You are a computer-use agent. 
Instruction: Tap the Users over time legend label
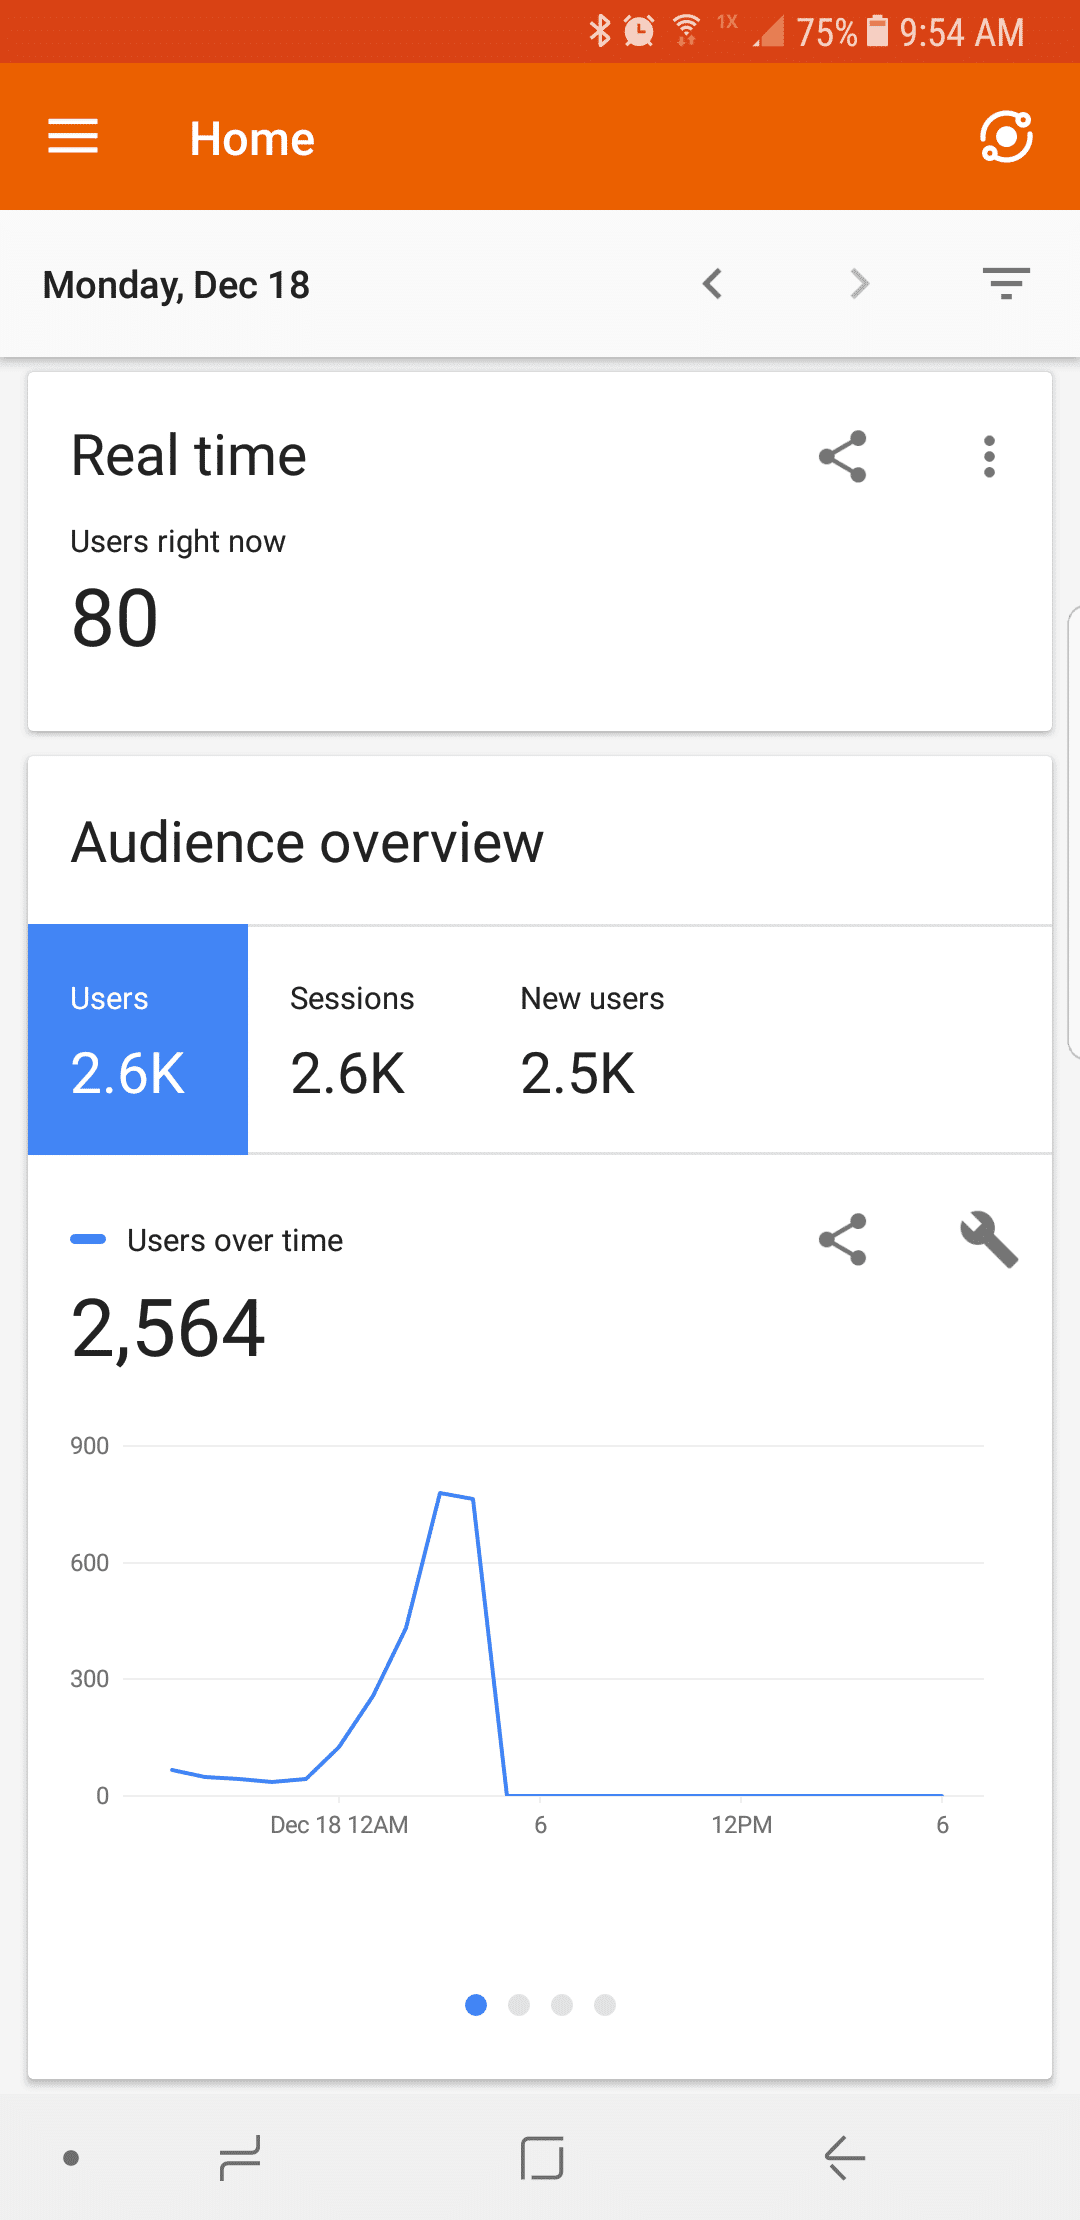pos(235,1240)
